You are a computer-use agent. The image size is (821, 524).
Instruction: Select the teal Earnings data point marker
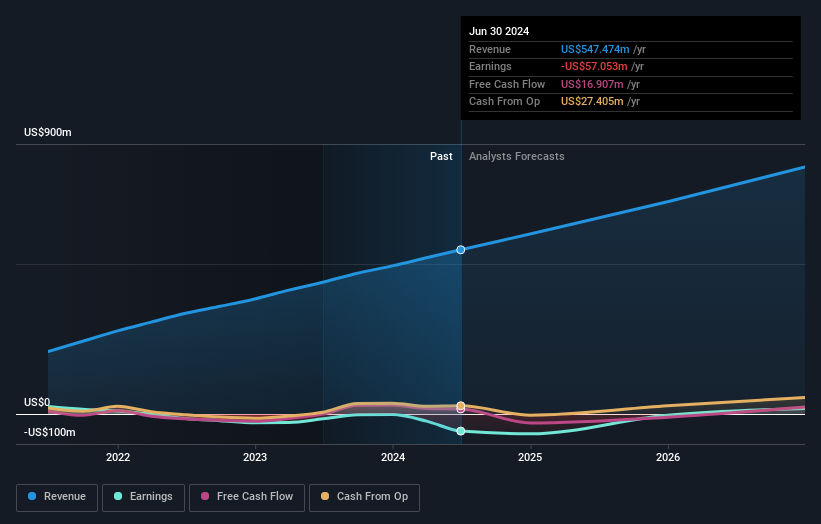461,431
